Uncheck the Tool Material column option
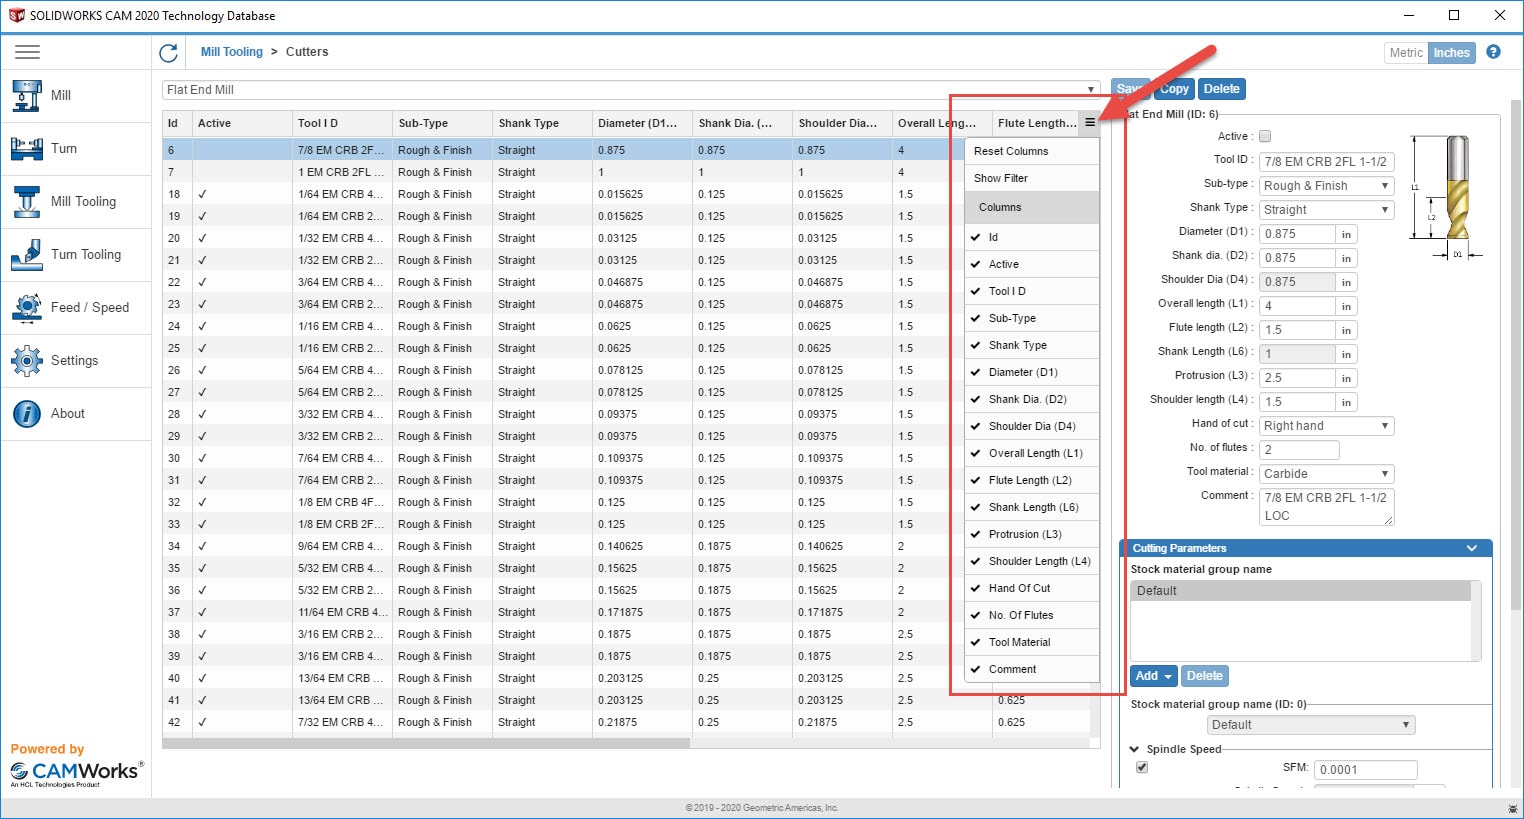This screenshot has width=1524, height=819. pyautogui.click(x=1032, y=642)
